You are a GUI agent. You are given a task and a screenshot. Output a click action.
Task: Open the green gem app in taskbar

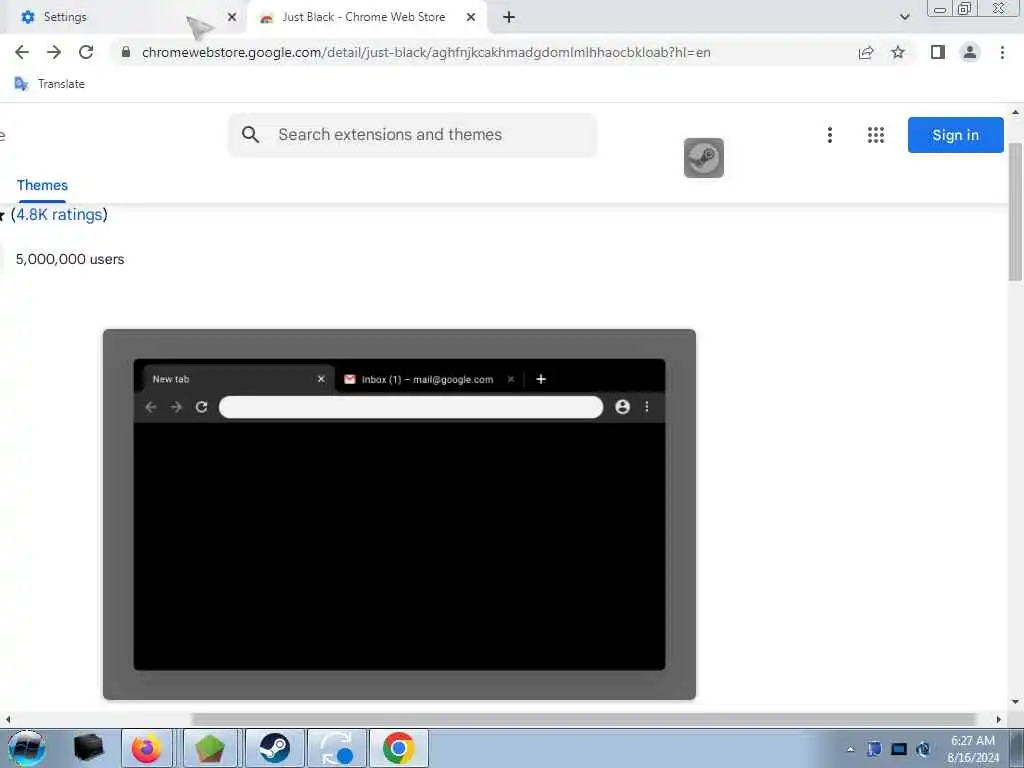(210, 748)
